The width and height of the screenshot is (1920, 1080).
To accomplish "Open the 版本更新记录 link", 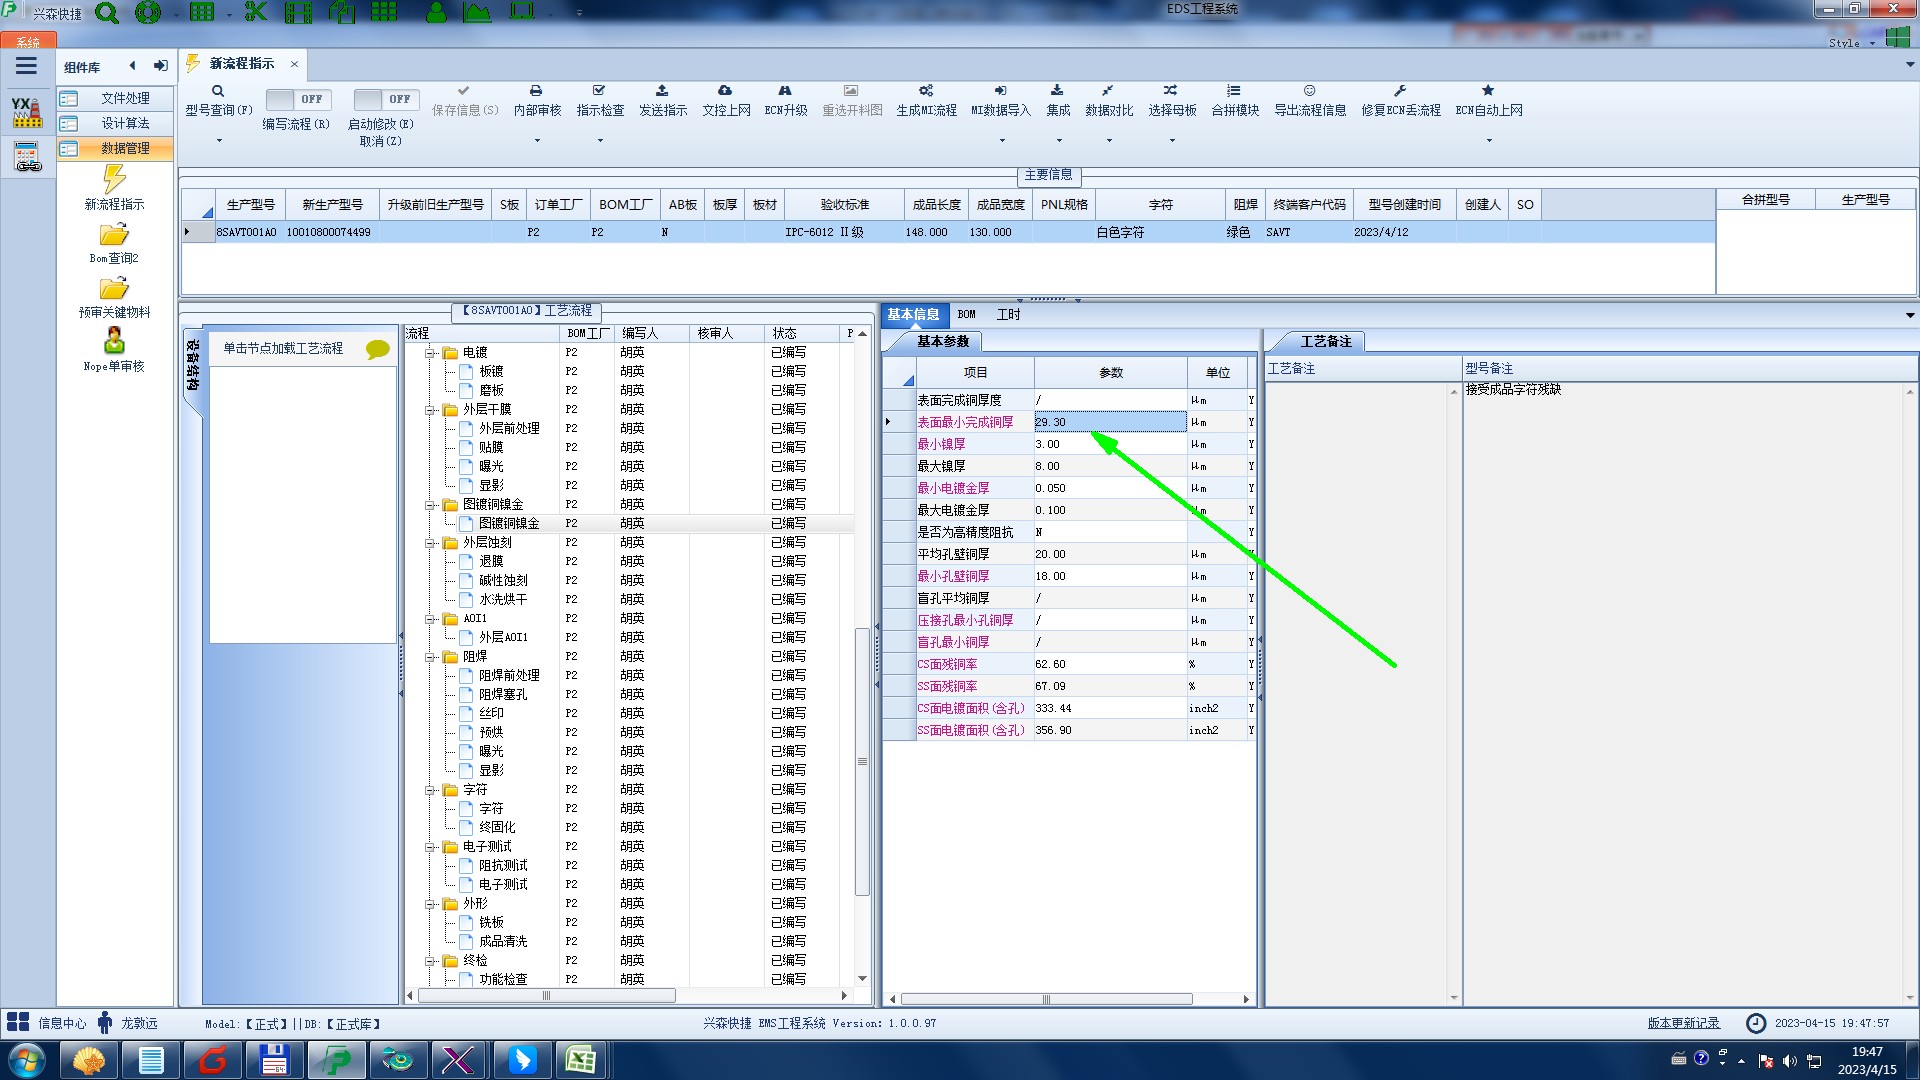I will coord(1683,1023).
